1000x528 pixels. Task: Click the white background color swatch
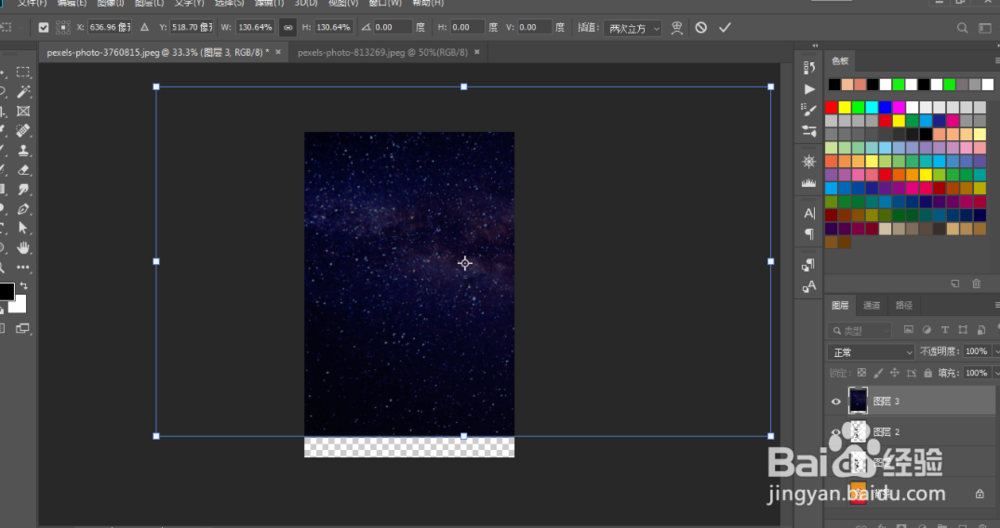pyautogui.click(x=19, y=305)
